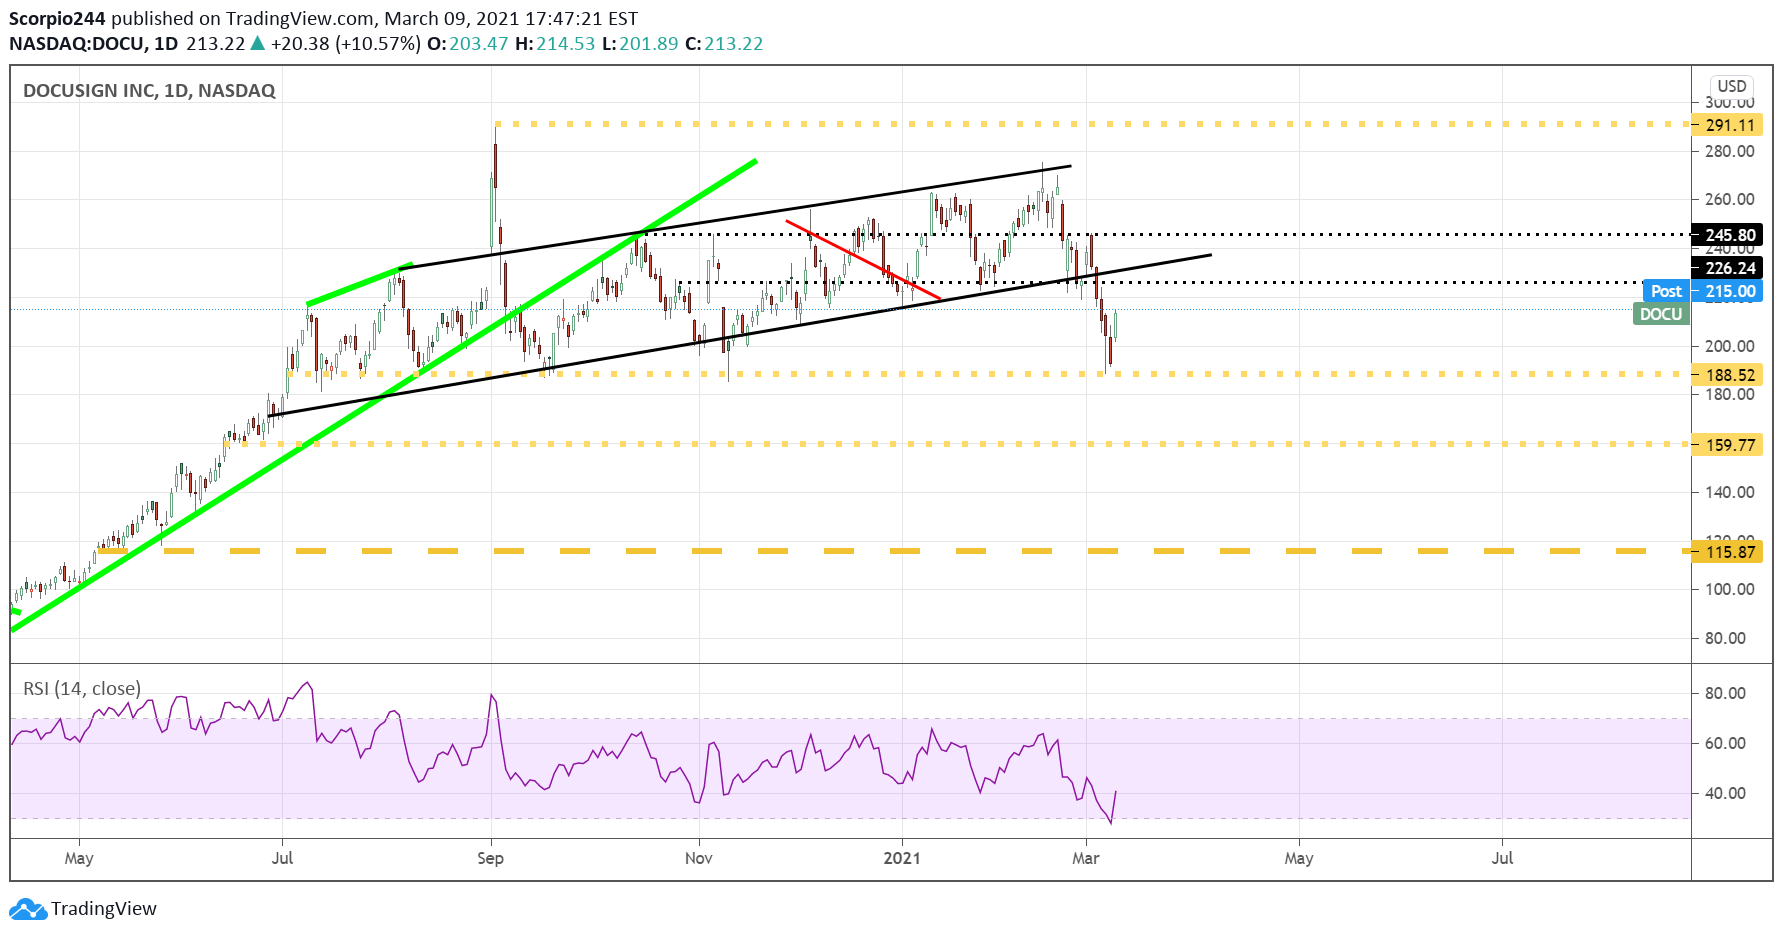The width and height of the screenshot is (1783, 936).
Task: Click the high value 214.53
Action: point(565,44)
